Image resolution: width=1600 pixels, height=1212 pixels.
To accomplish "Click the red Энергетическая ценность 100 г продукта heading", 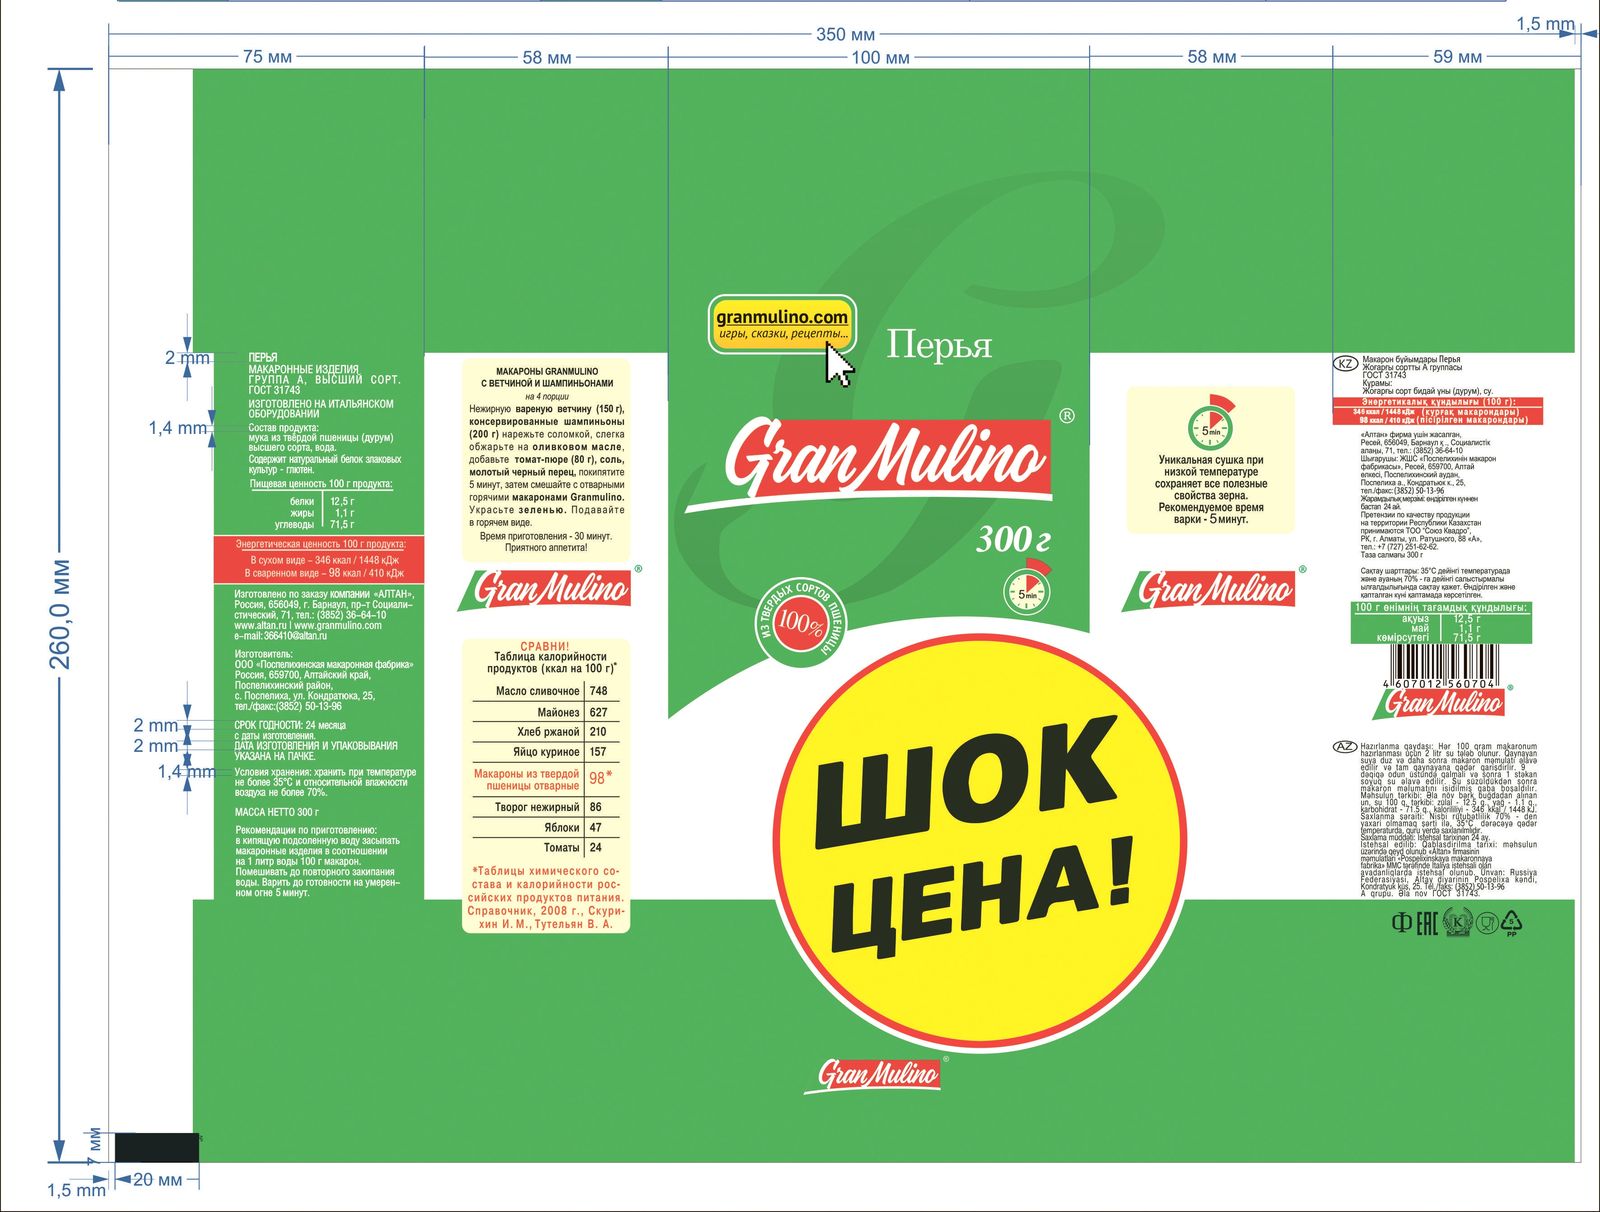I will [x=320, y=544].
